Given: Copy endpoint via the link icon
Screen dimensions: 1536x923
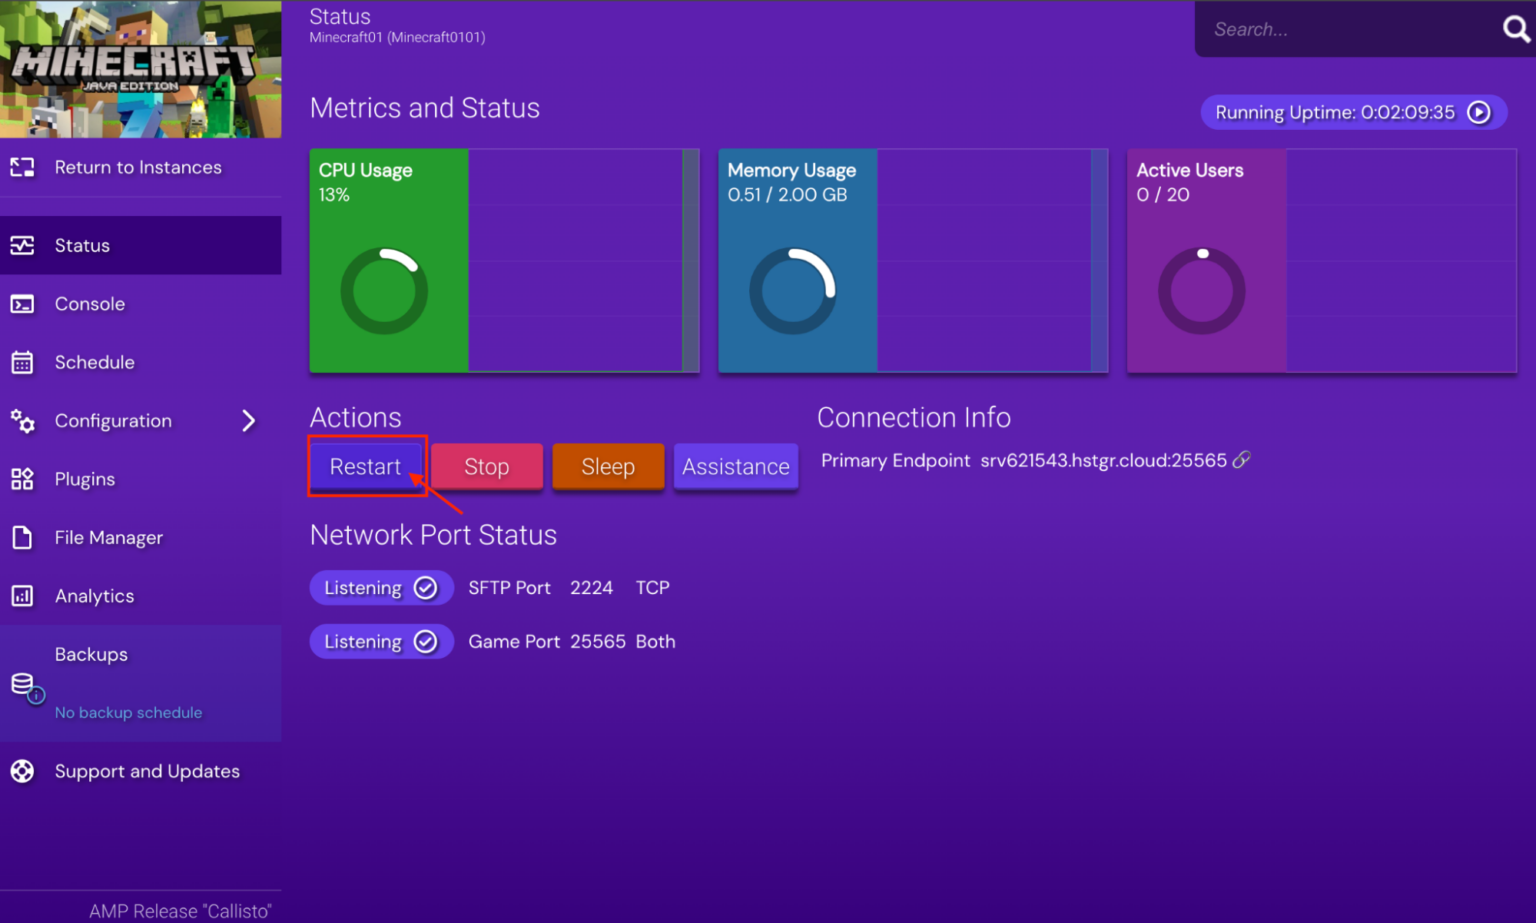Looking at the screenshot, I should (x=1242, y=460).
